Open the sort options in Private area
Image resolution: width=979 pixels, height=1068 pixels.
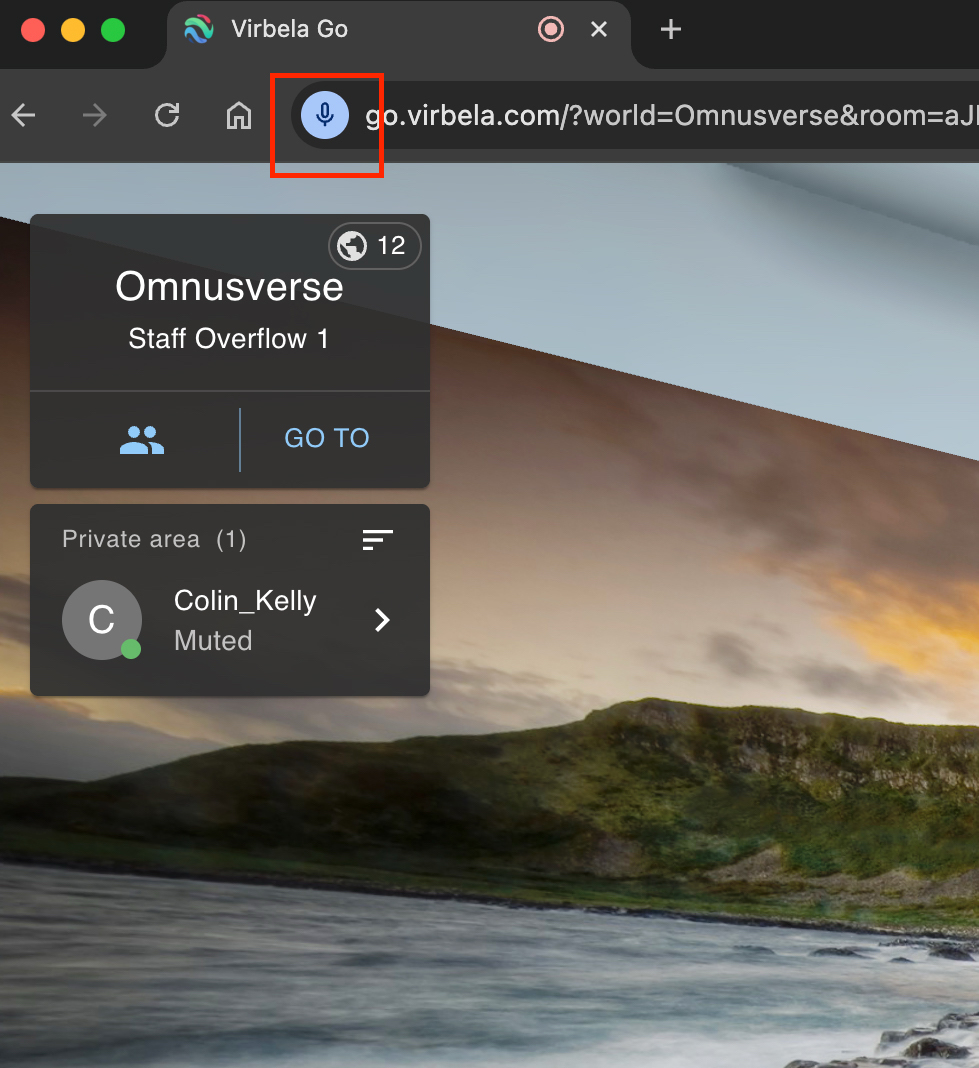(377, 540)
